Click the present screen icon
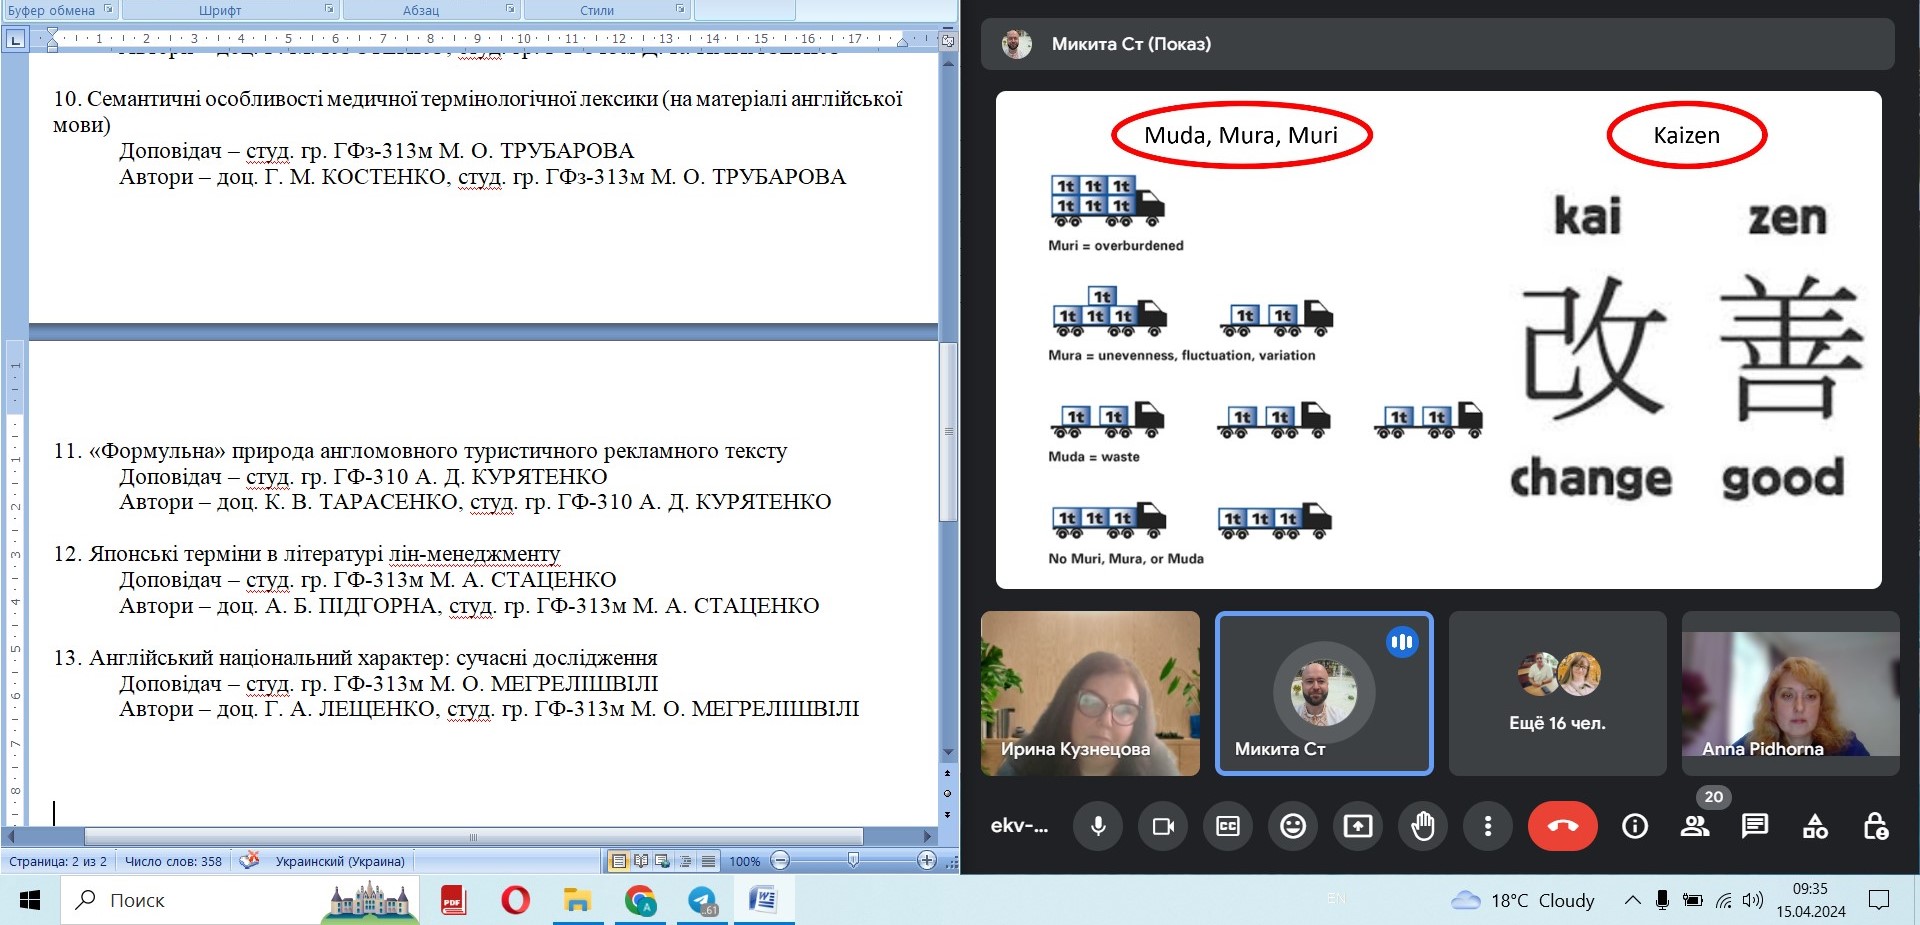Screen dimensions: 1920x925 click(x=1358, y=826)
